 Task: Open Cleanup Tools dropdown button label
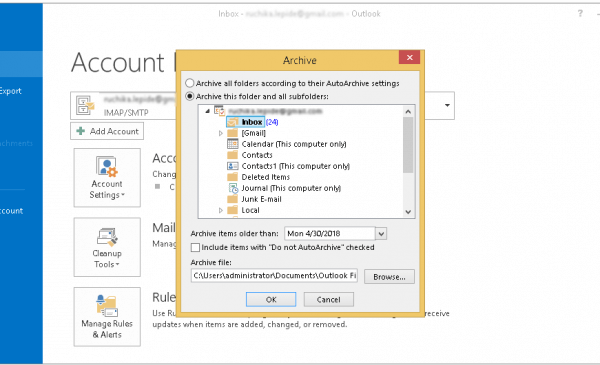107,259
